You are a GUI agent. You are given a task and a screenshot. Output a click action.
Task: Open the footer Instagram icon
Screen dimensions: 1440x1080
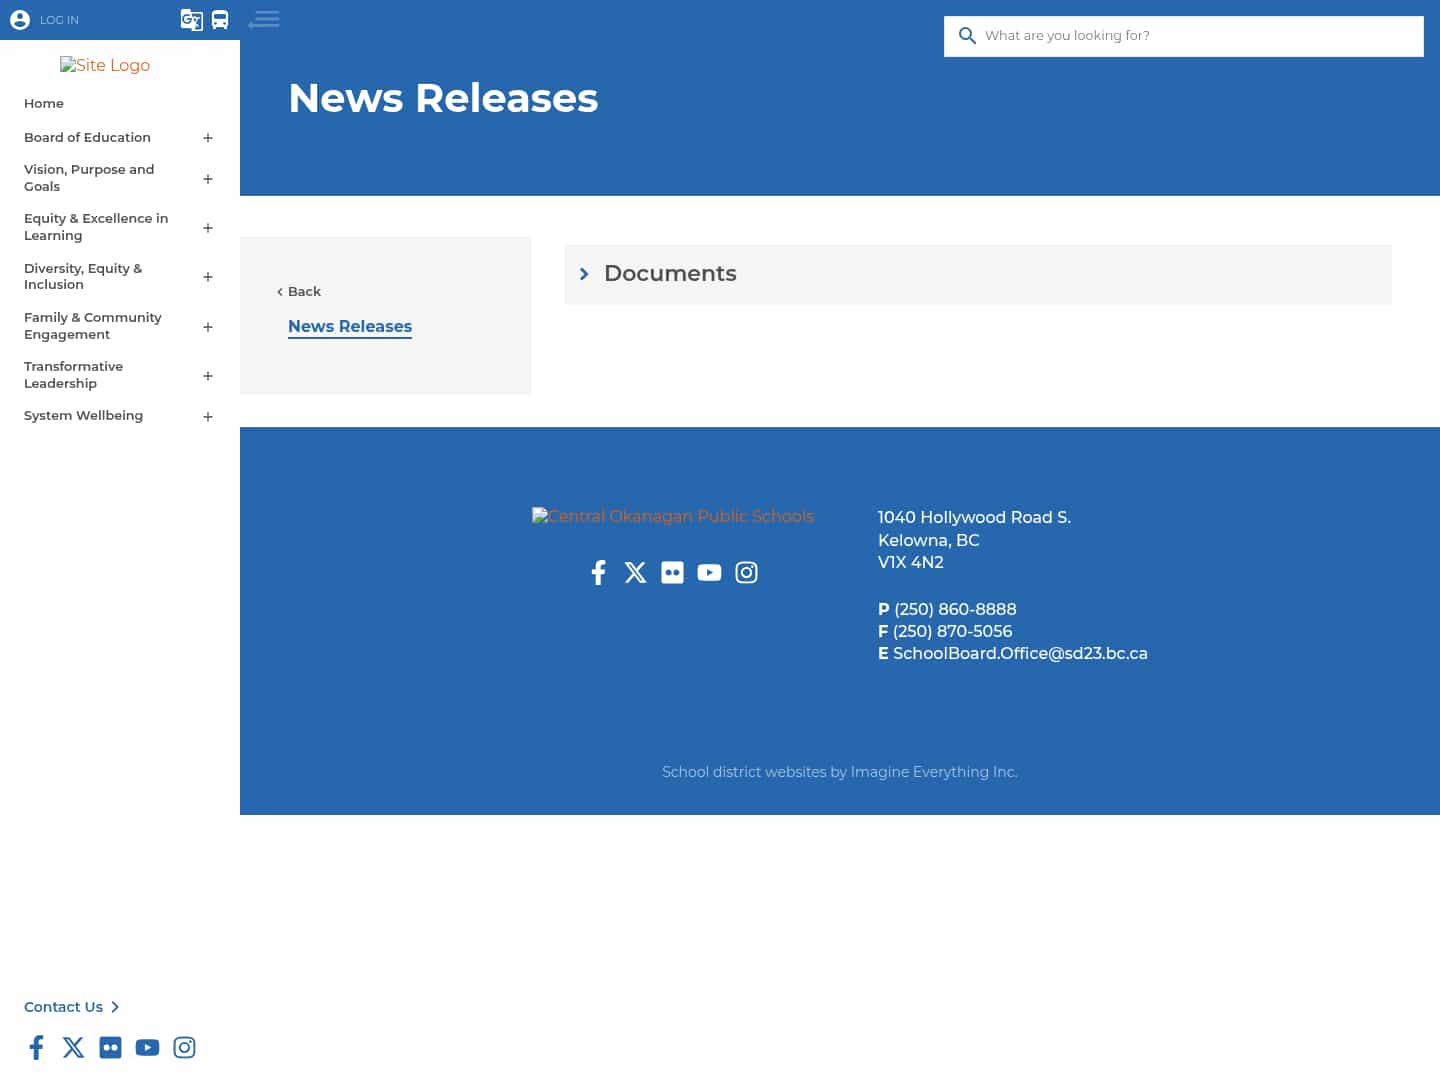(746, 572)
